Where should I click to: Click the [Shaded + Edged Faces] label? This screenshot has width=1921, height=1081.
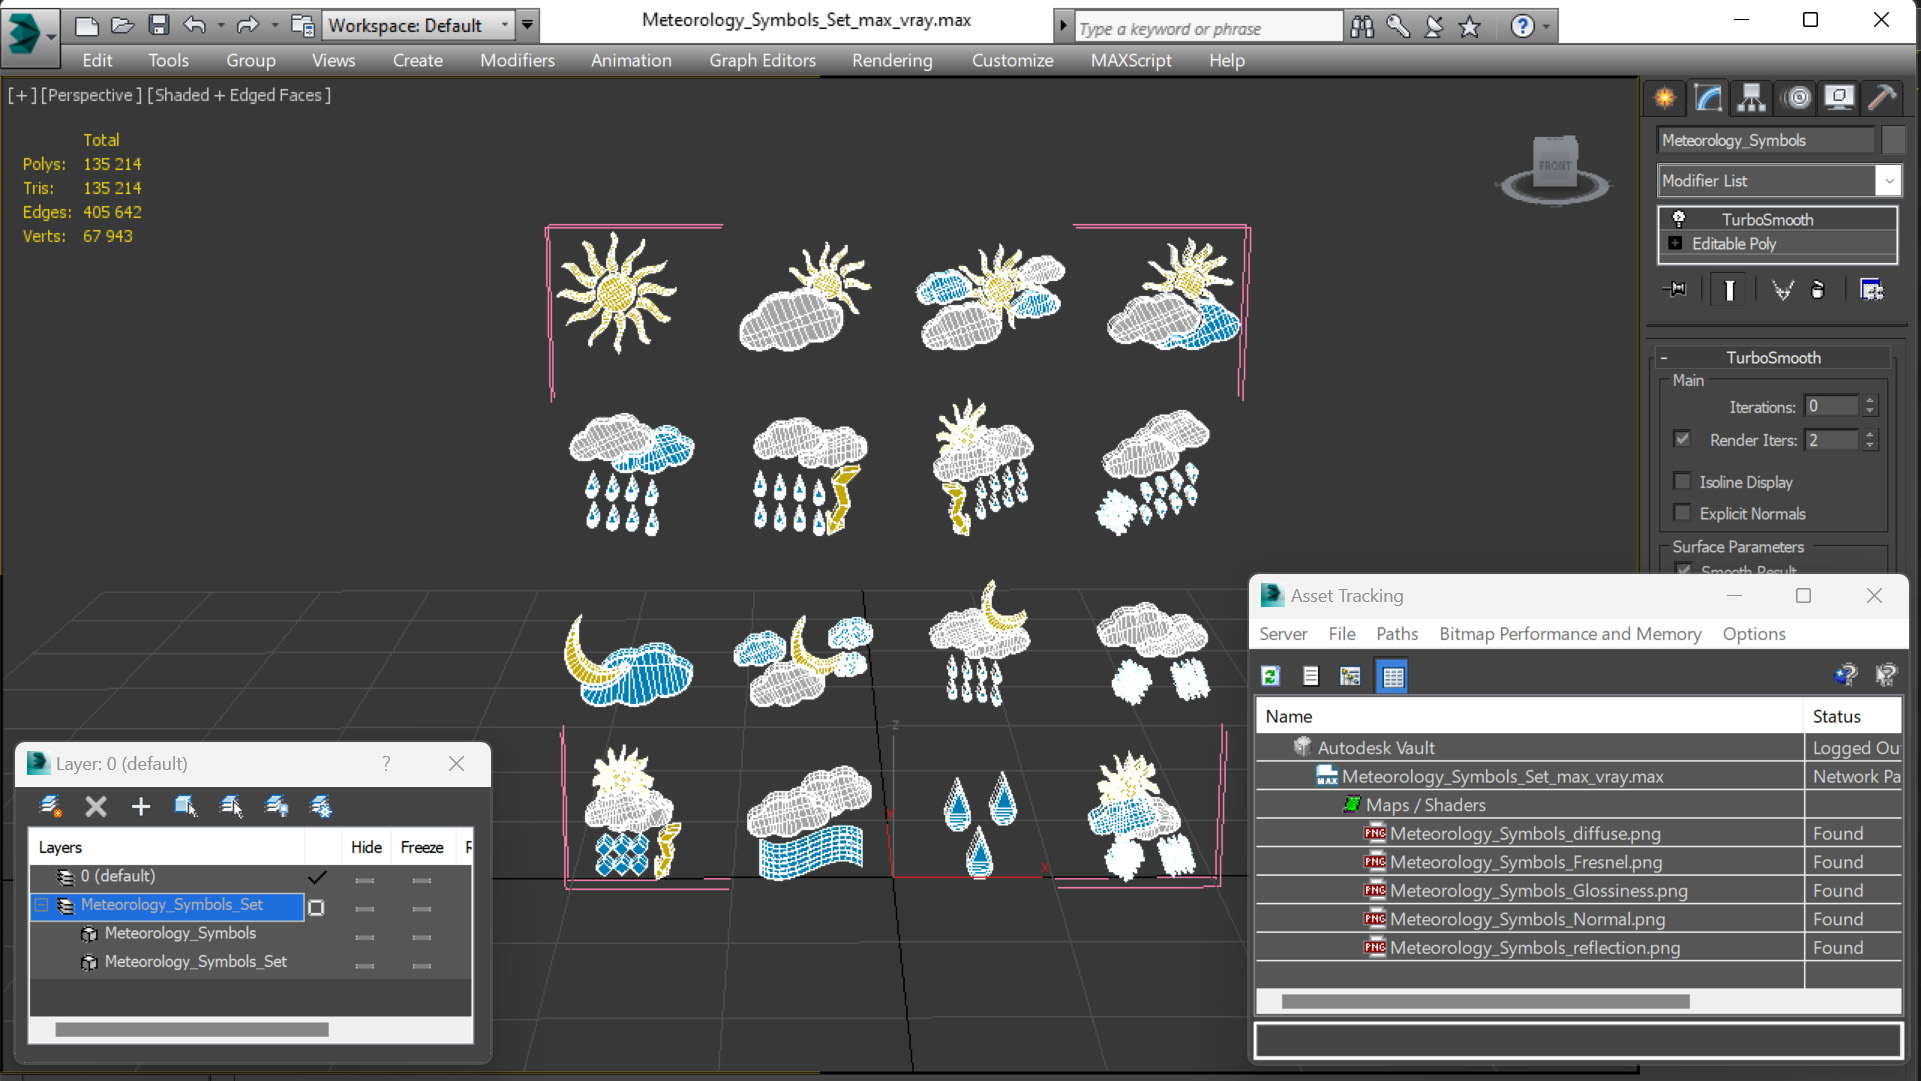click(x=239, y=95)
